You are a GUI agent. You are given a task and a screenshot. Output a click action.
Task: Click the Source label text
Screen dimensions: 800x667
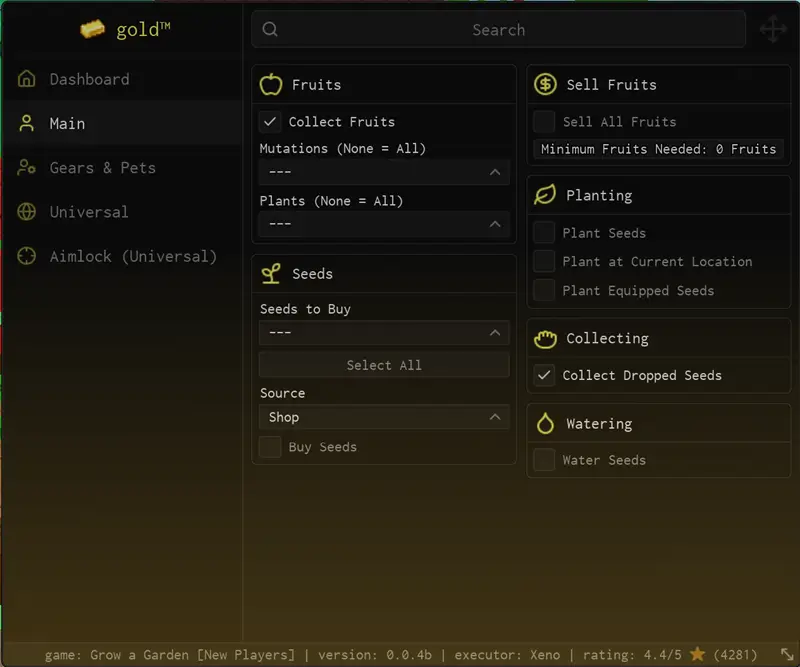pyautogui.click(x=283, y=393)
